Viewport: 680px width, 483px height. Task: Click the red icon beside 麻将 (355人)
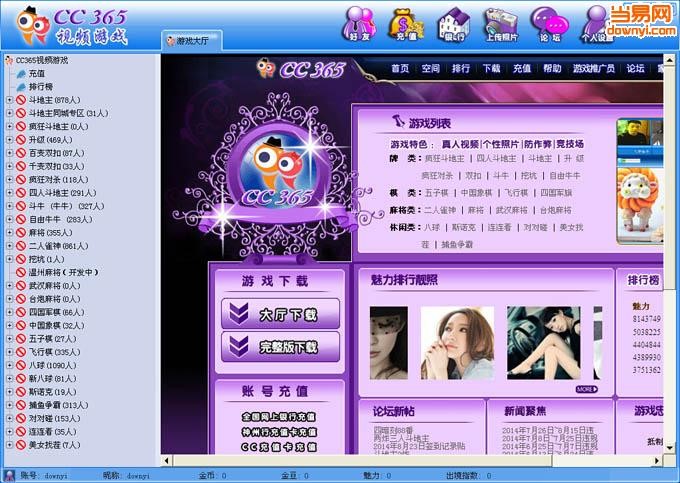pyautogui.click(x=21, y=233)
